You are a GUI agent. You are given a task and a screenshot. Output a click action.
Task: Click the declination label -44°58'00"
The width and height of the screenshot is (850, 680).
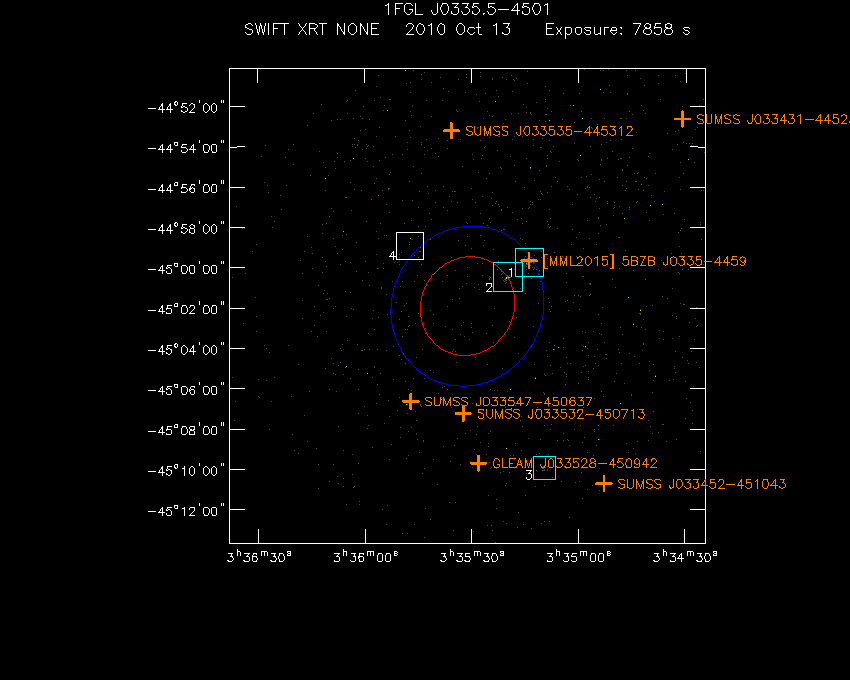(x=186, y=228)
